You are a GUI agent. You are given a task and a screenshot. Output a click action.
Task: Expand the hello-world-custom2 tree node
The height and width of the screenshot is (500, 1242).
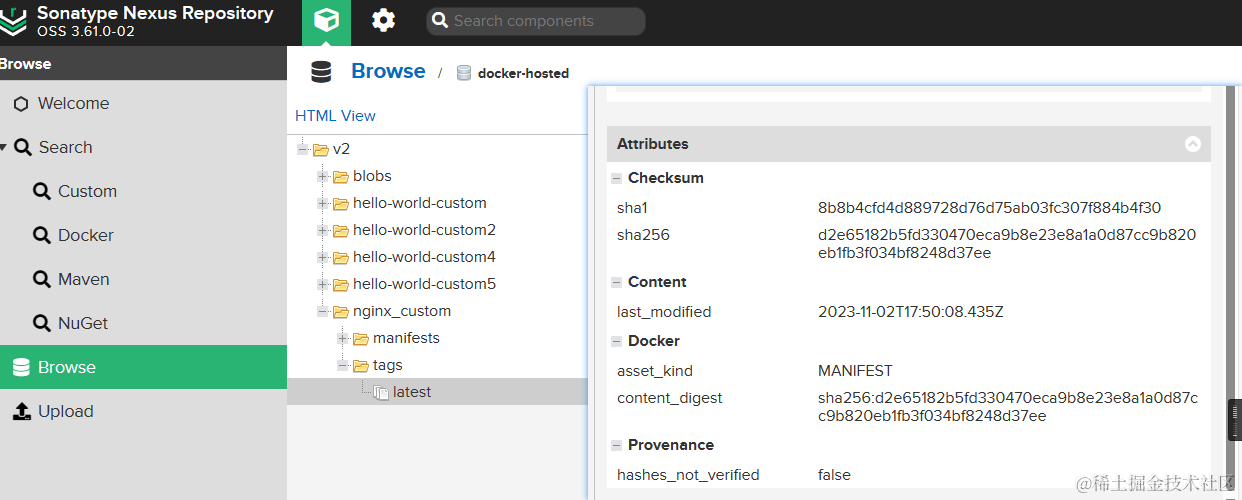(323, 231)
